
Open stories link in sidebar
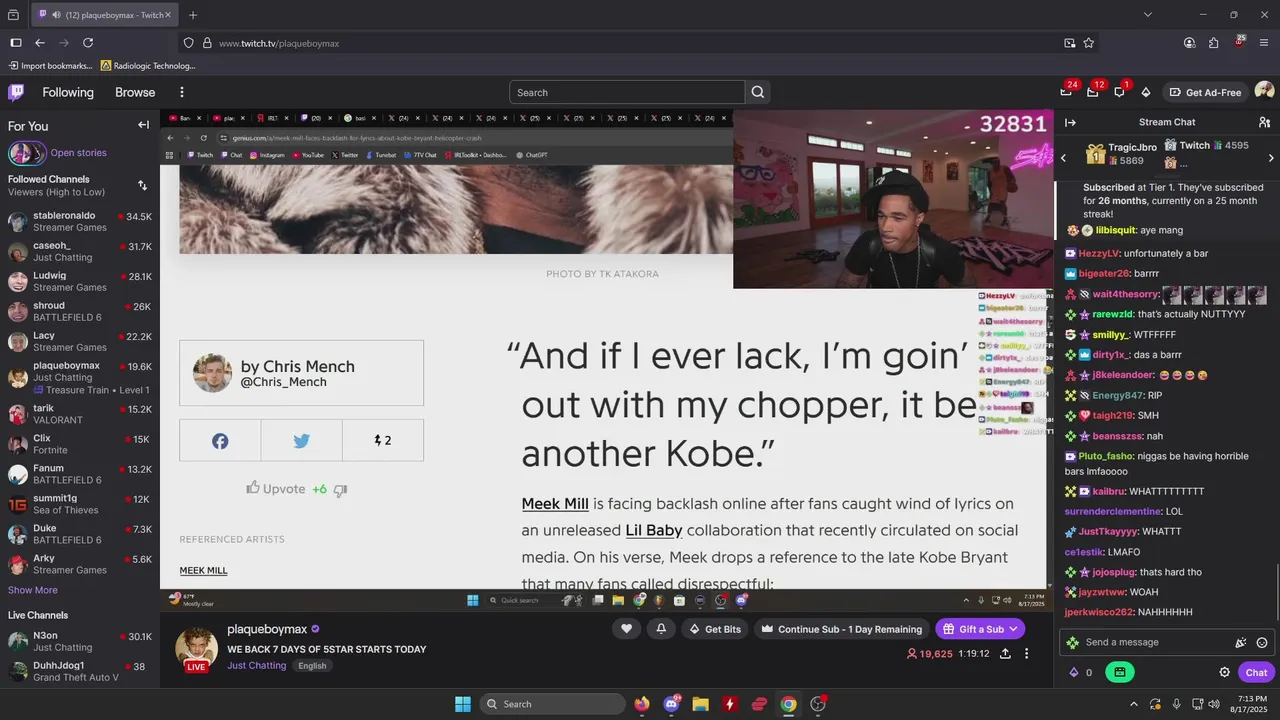coord(78,153)
